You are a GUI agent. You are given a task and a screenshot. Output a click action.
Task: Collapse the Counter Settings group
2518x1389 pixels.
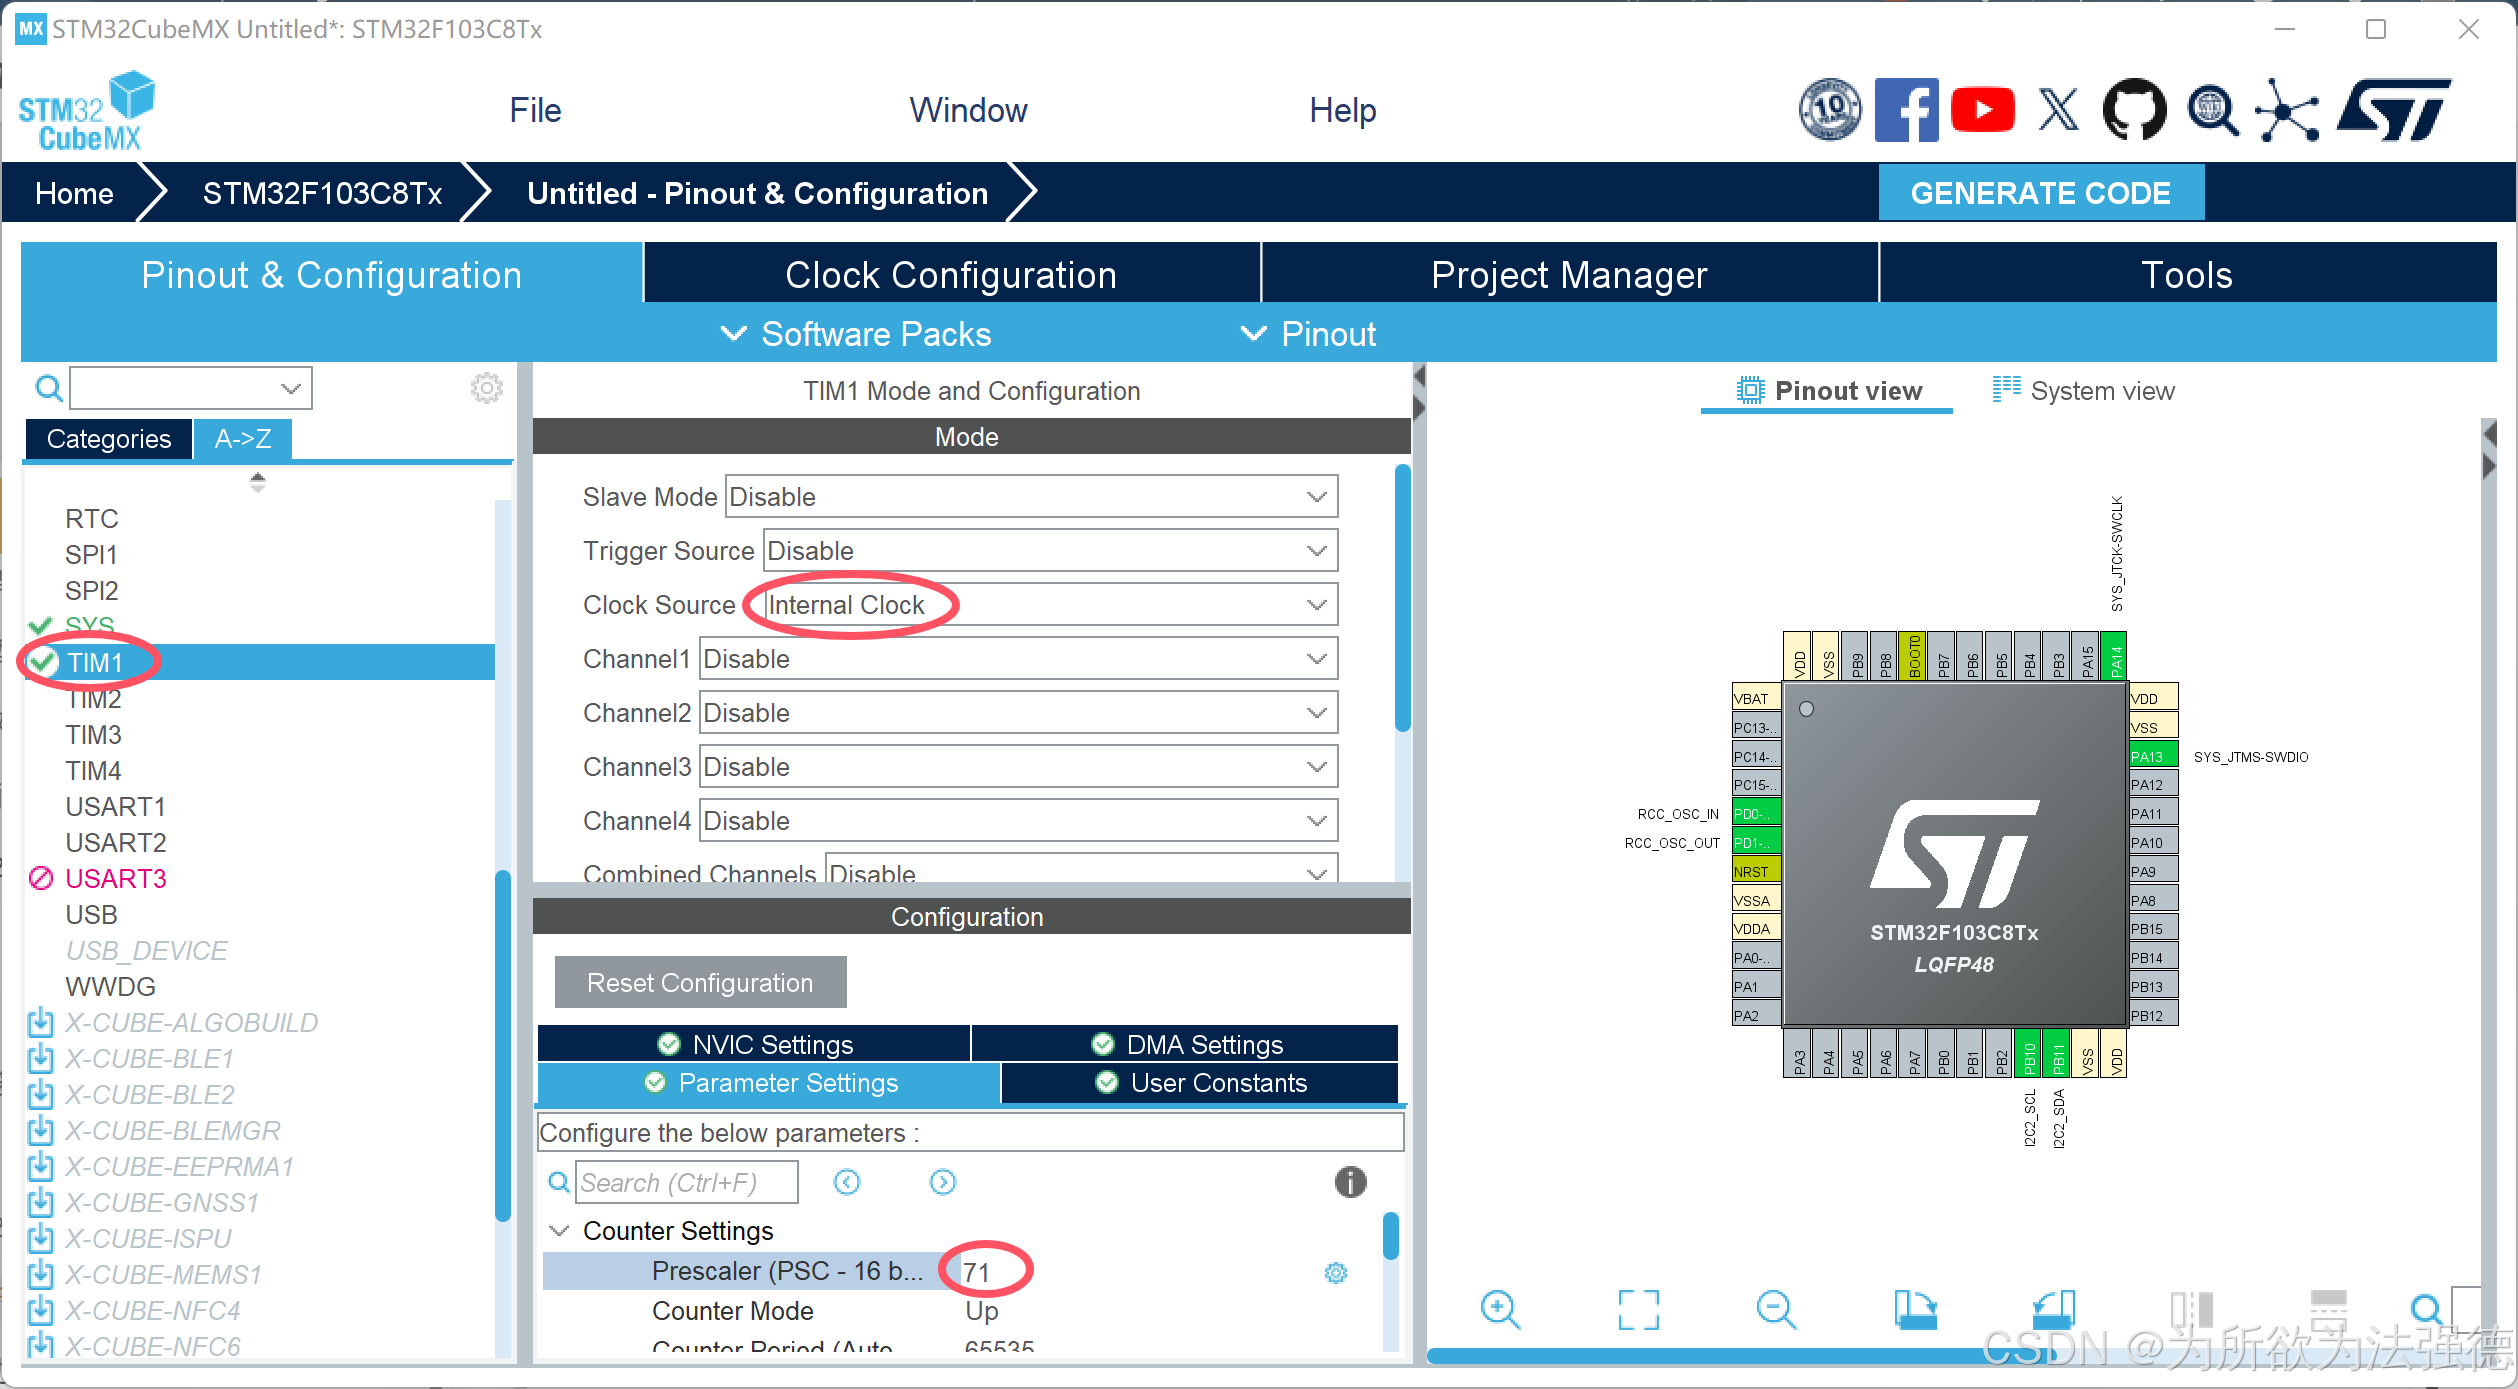[560, 1230]
